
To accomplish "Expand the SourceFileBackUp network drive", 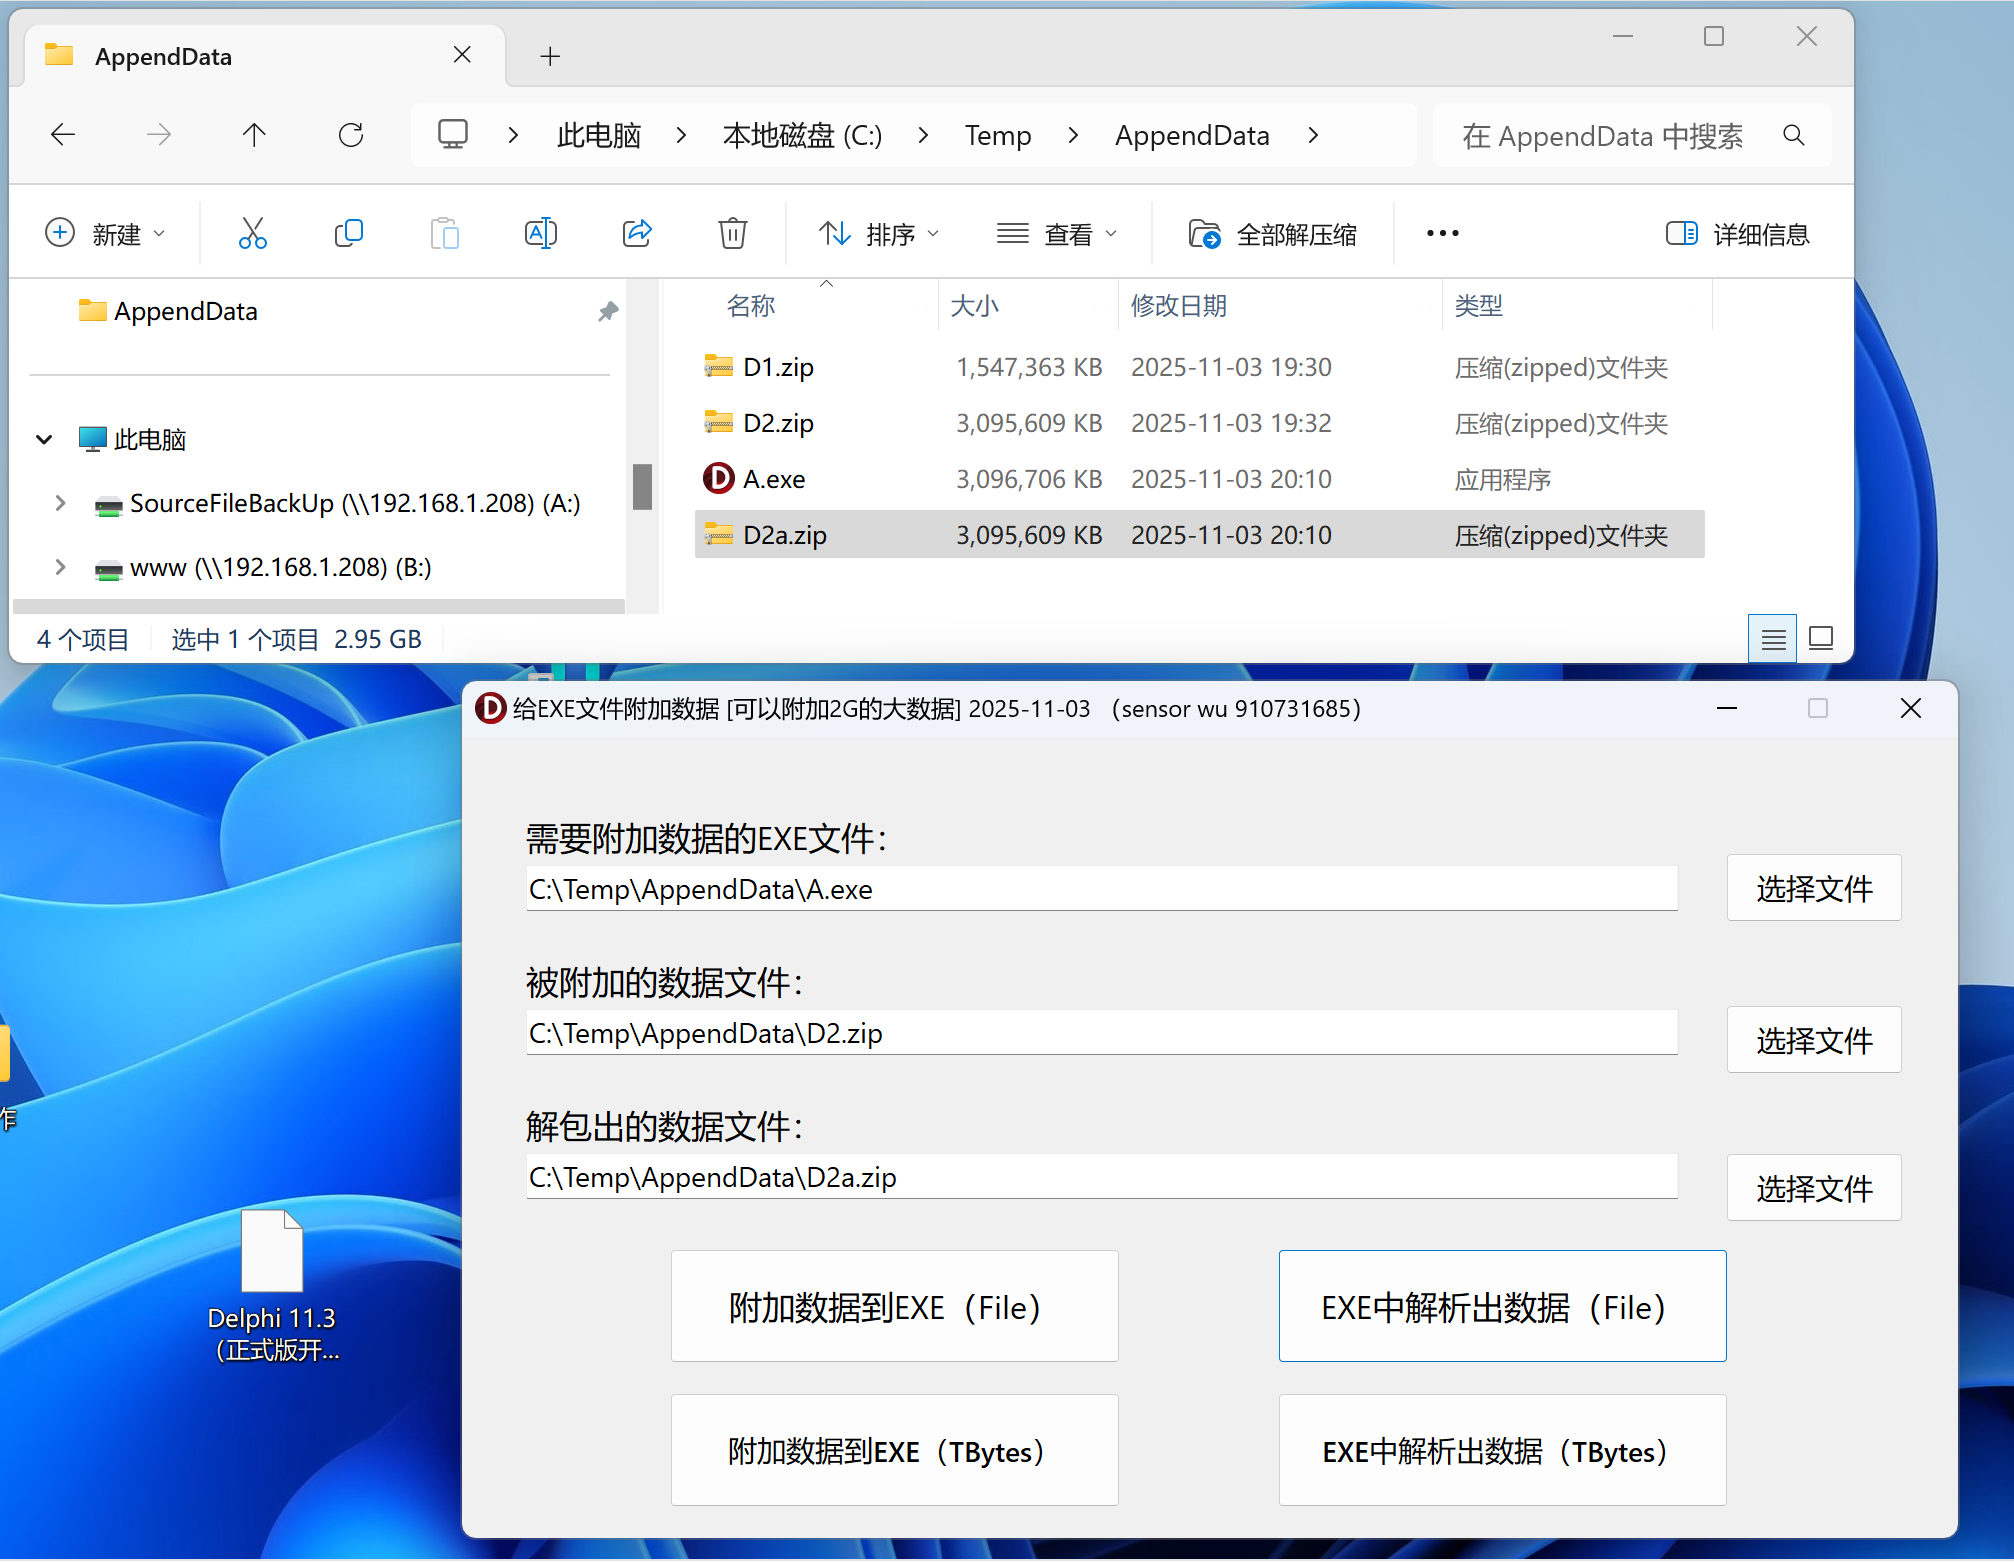I will tap(61, 503).
